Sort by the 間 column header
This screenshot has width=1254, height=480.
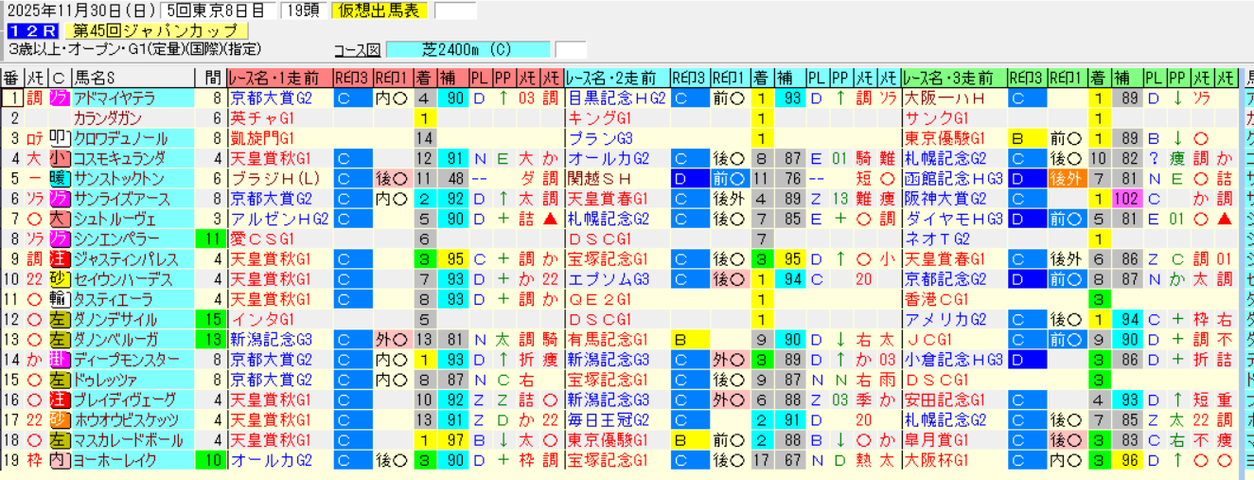pyautogui.click(x=211, y=78)
